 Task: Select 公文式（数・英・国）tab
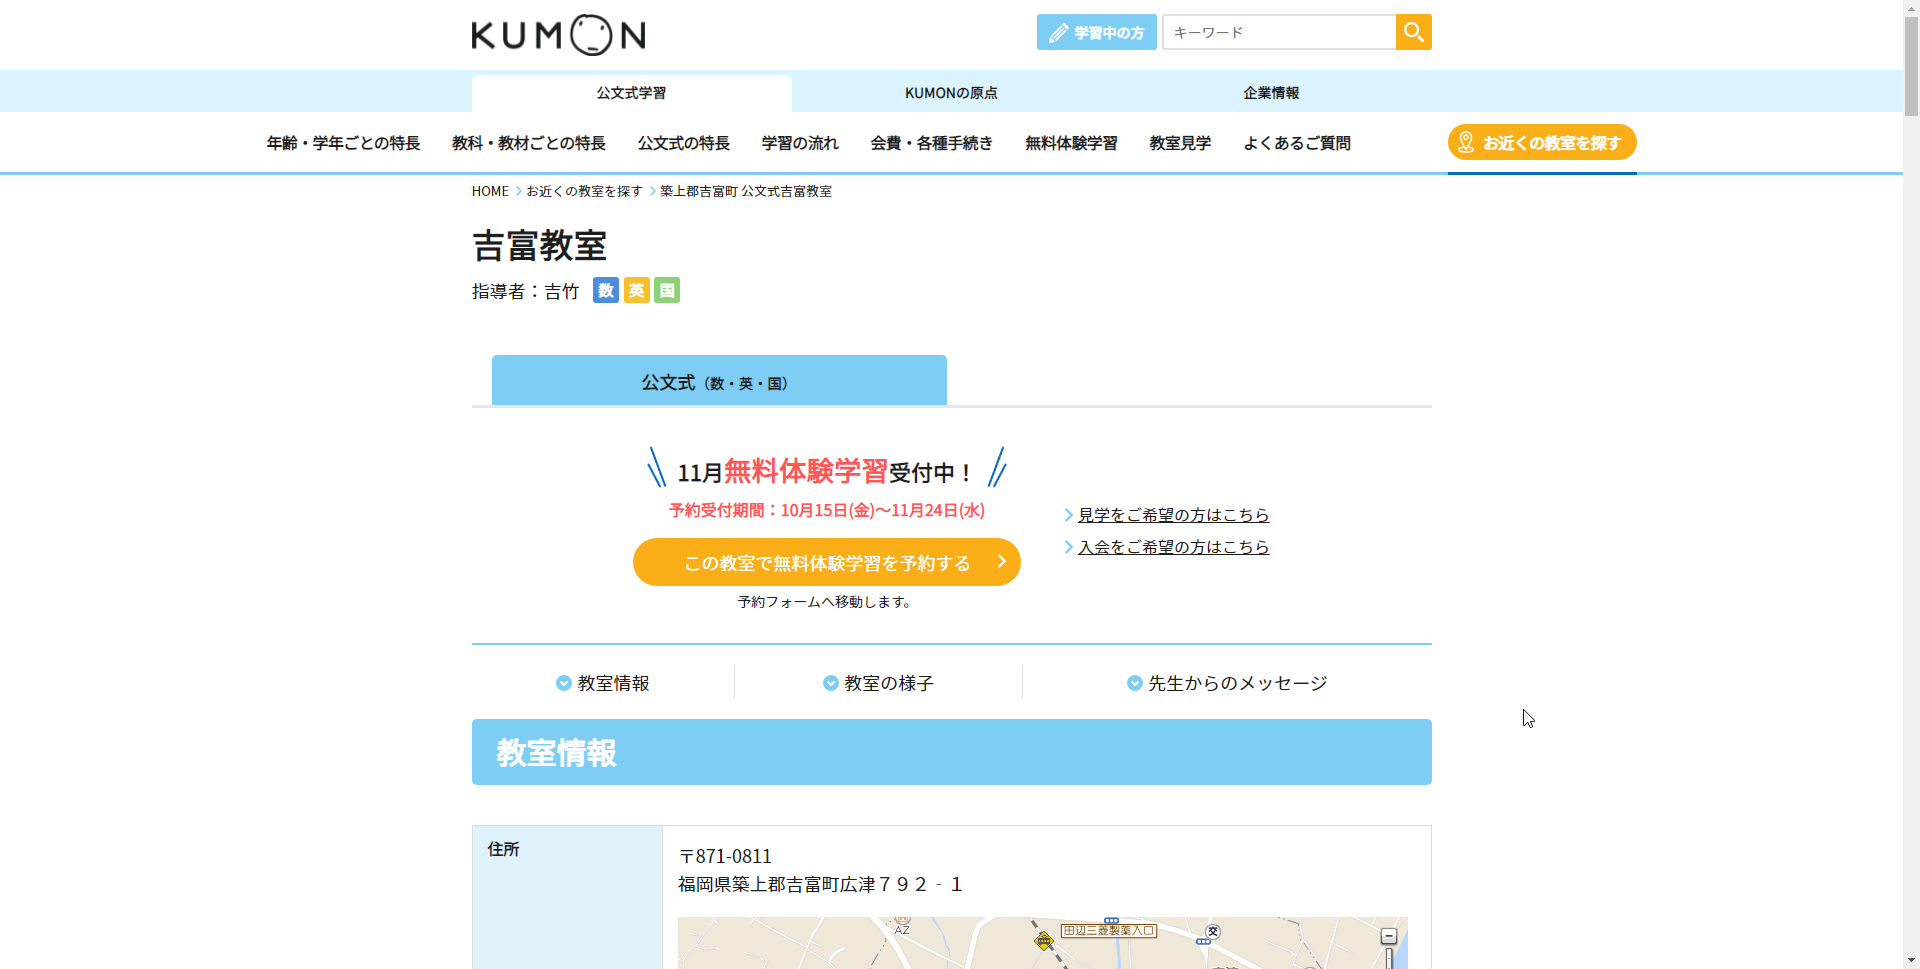719,380
